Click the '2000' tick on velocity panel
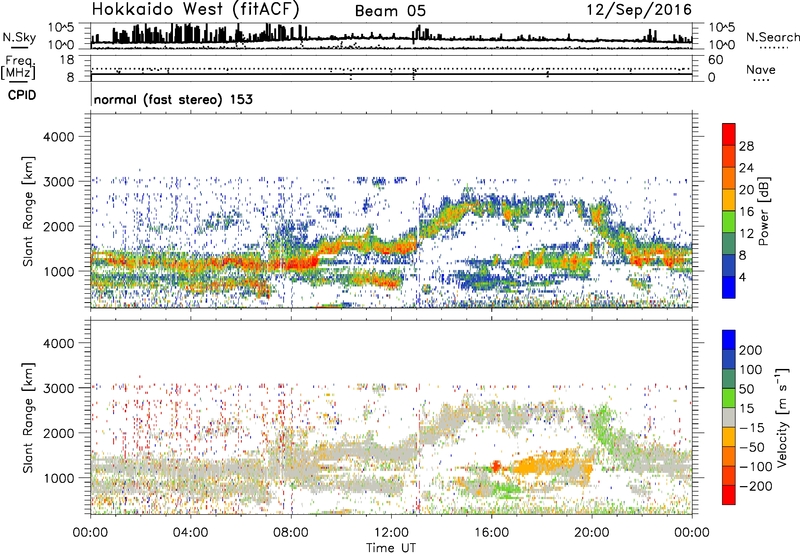 coord(59,433)
